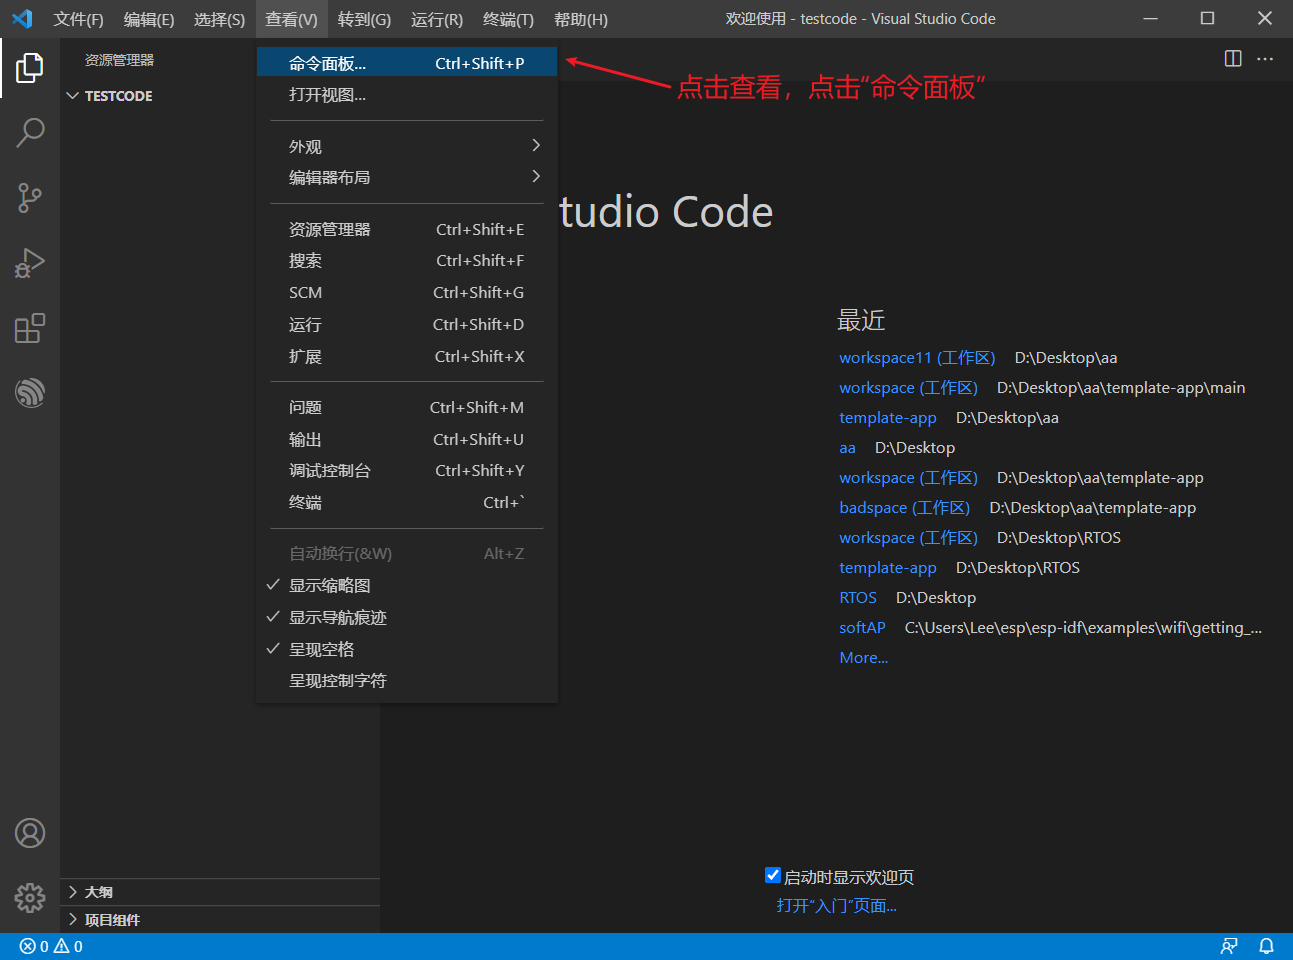This screenshot has width=1293, height=960.
Task: Open the Search view in the activity bar
Action: (30, 132)
